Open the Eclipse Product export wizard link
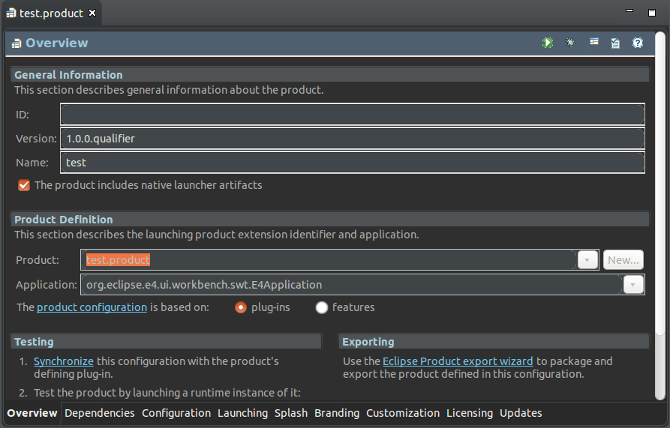The image size is (670, 428). [x=458, y=361]
